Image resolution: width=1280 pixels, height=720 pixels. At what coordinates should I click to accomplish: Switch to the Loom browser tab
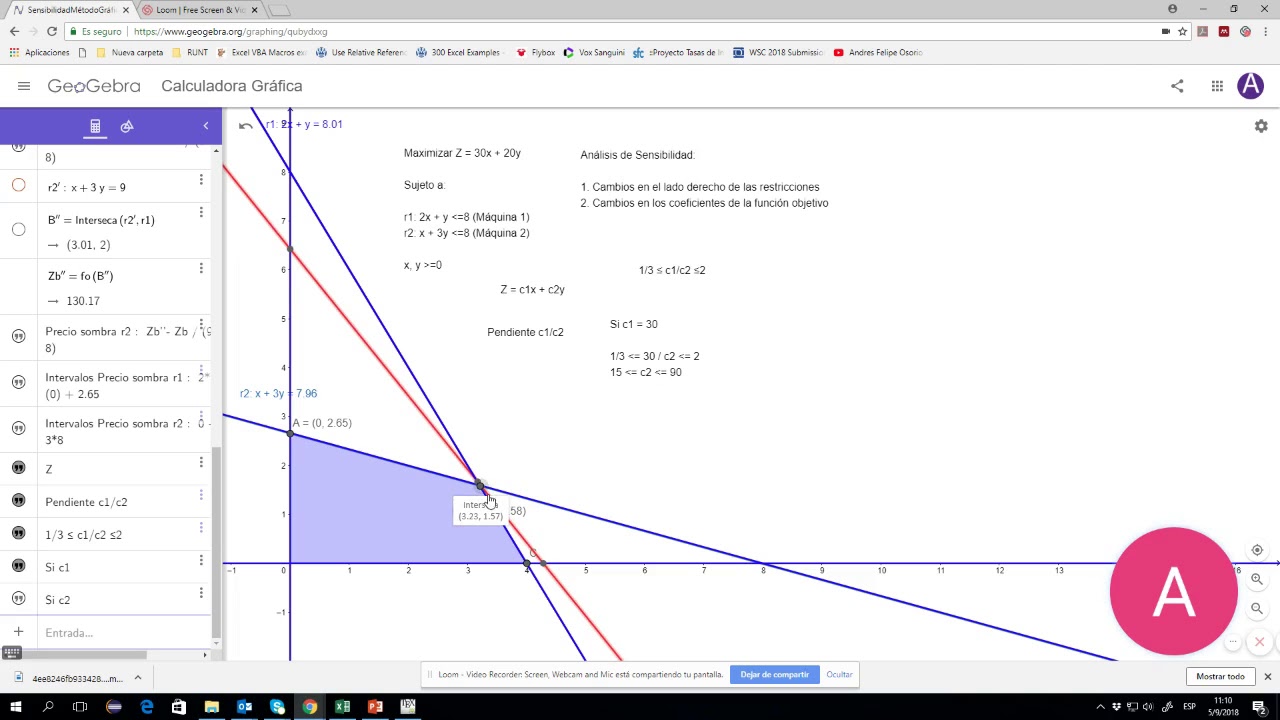click(200, 10)
